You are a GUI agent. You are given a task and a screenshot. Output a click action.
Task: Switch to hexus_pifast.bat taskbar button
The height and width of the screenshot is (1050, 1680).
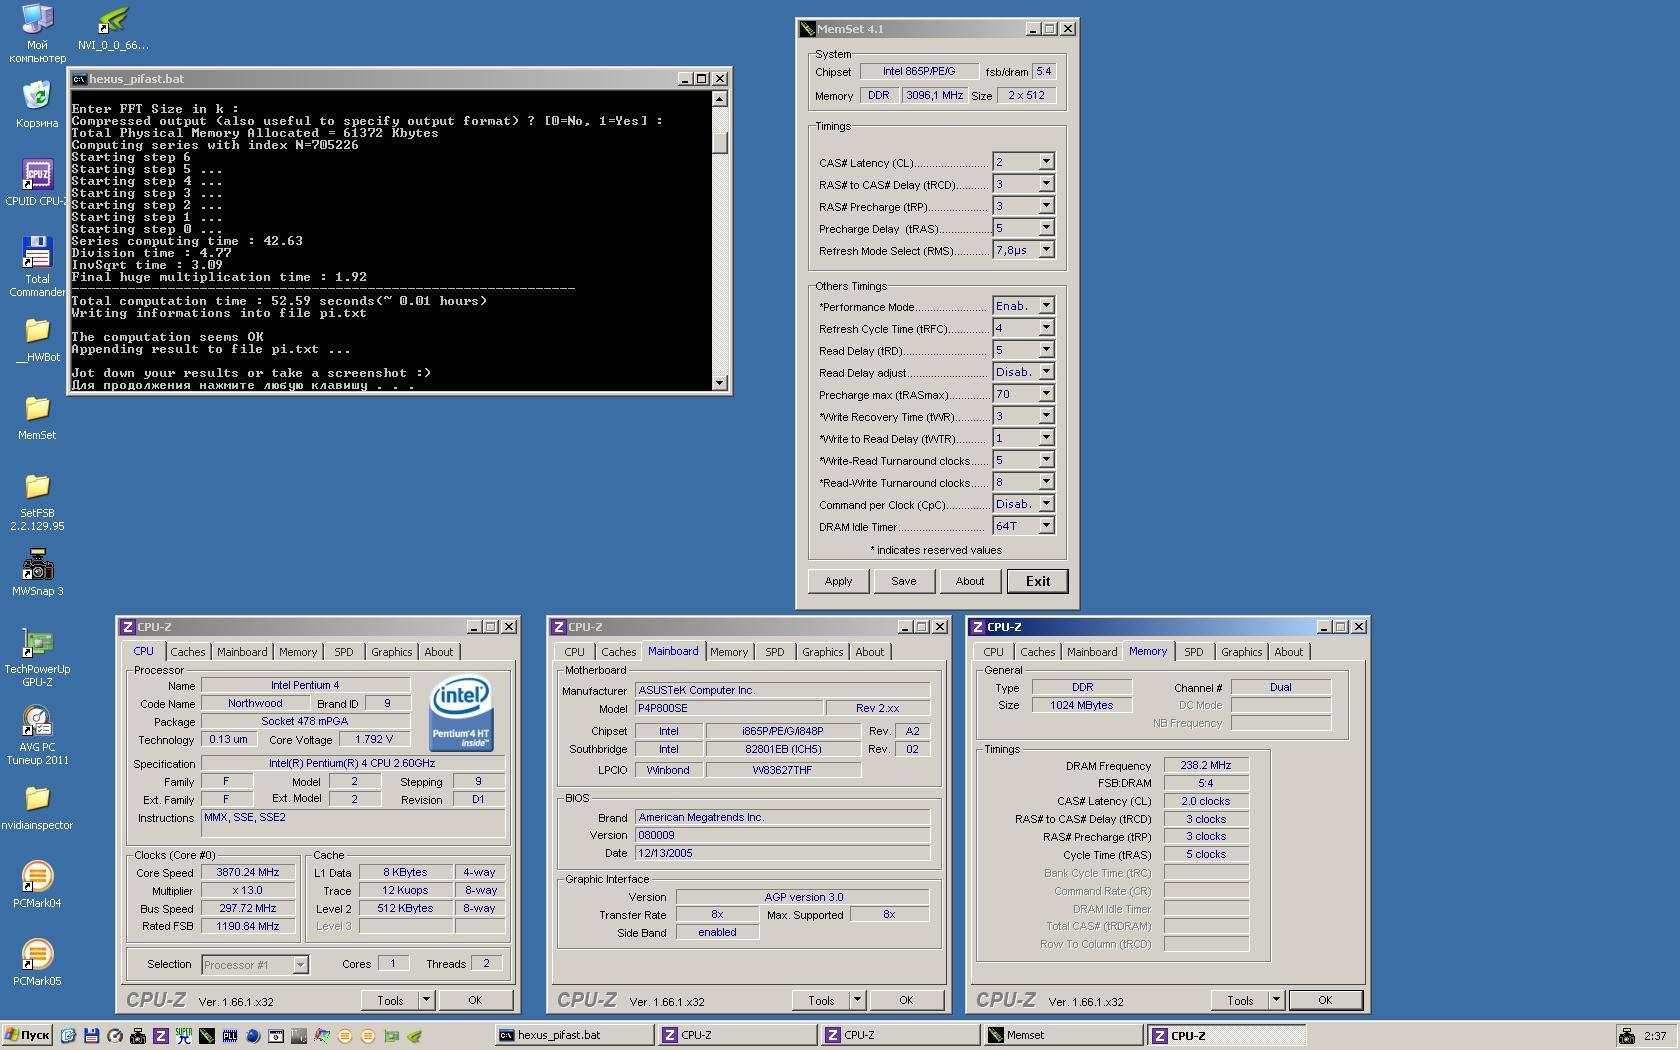574,1035
